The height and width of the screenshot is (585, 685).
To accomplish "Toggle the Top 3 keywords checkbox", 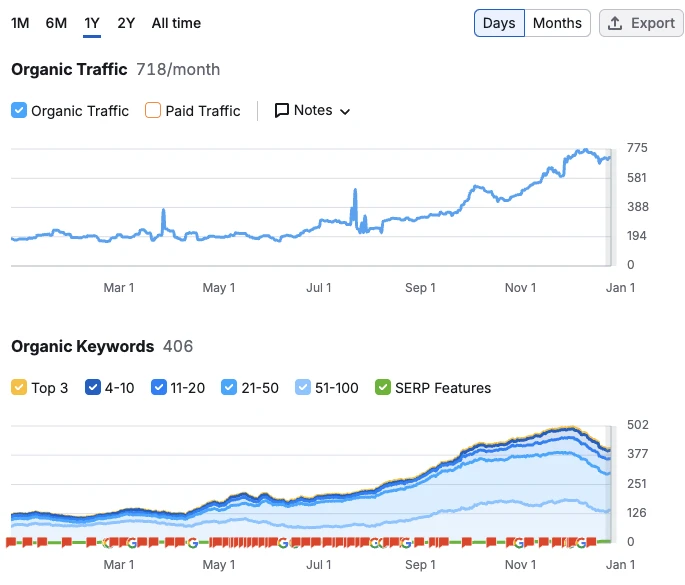I will [x=19, y=387].
